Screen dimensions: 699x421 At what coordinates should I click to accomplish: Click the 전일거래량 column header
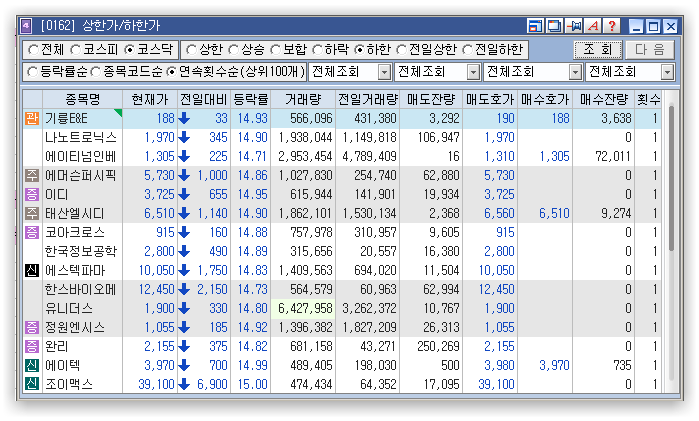pyautogui.click(x=368, y=99)
